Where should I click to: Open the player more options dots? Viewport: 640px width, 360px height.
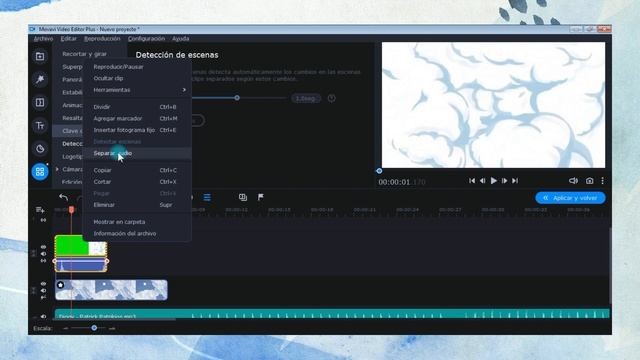[602, 180]
